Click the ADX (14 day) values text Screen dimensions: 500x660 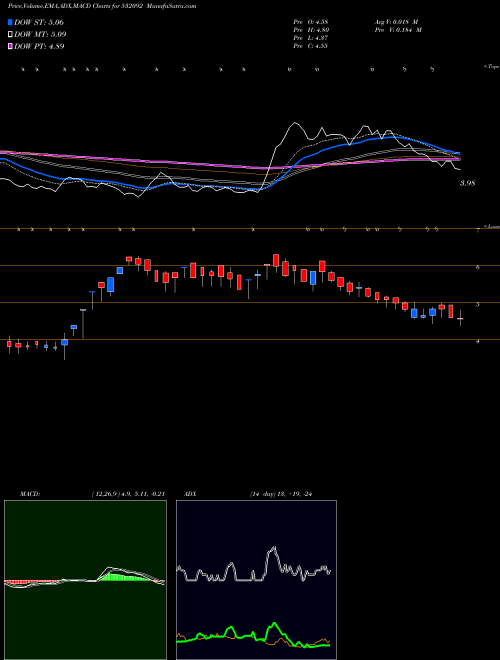click(x=280, y=494)
